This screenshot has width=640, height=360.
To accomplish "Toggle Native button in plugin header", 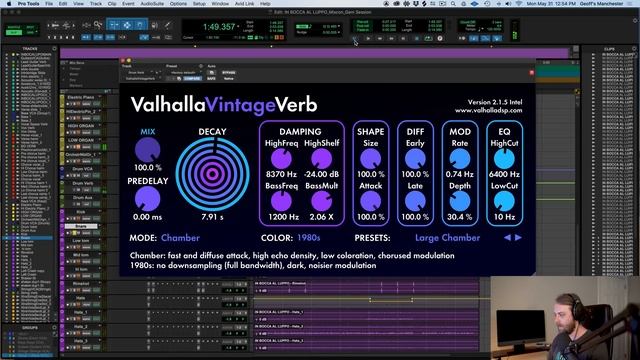I will 229,78.
